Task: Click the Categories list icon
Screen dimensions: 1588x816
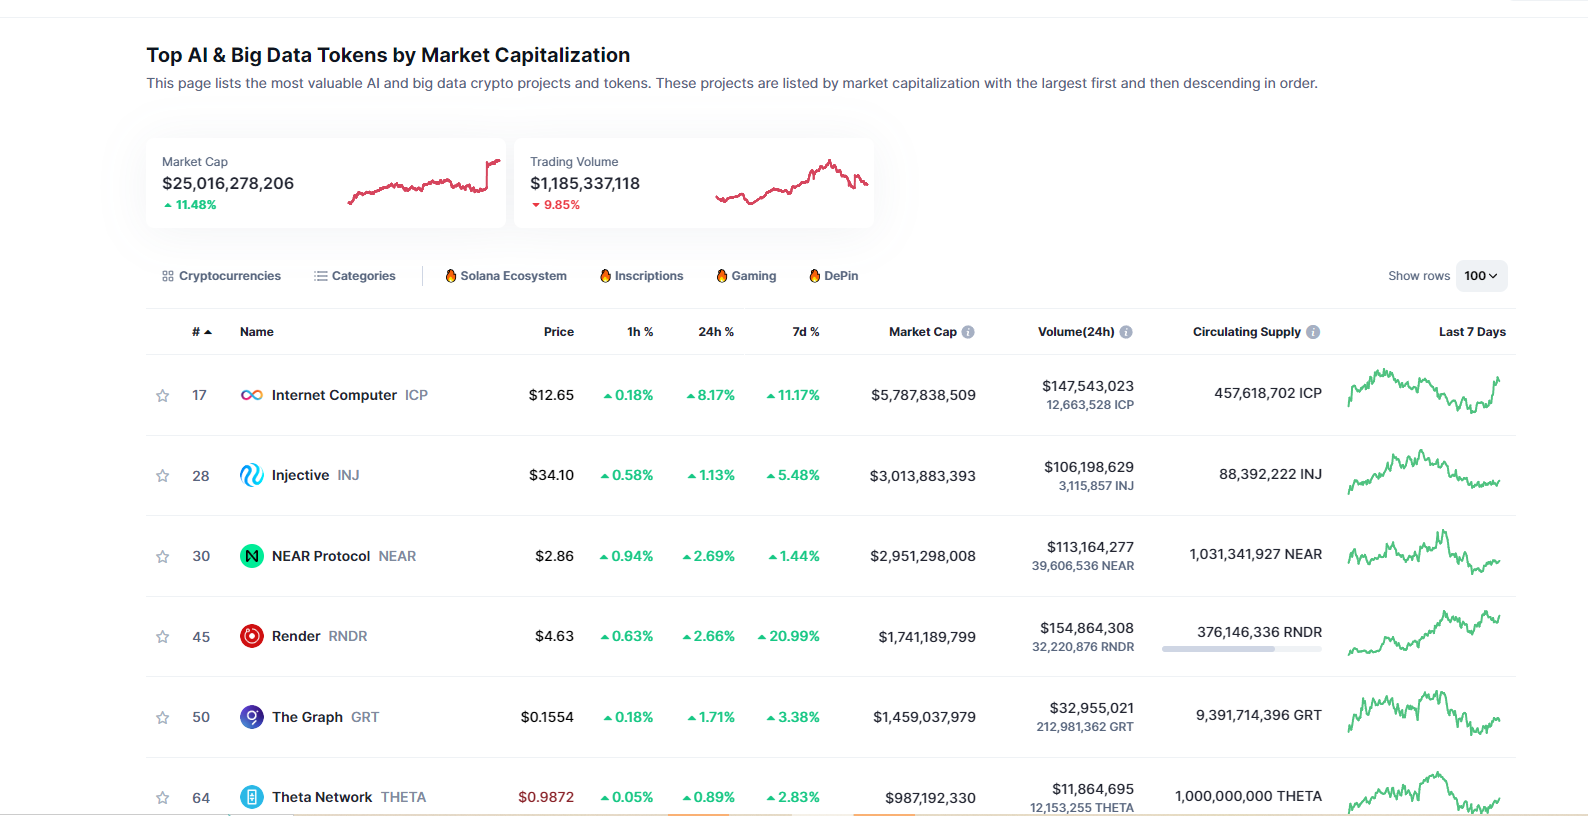Action: [321, 276]
